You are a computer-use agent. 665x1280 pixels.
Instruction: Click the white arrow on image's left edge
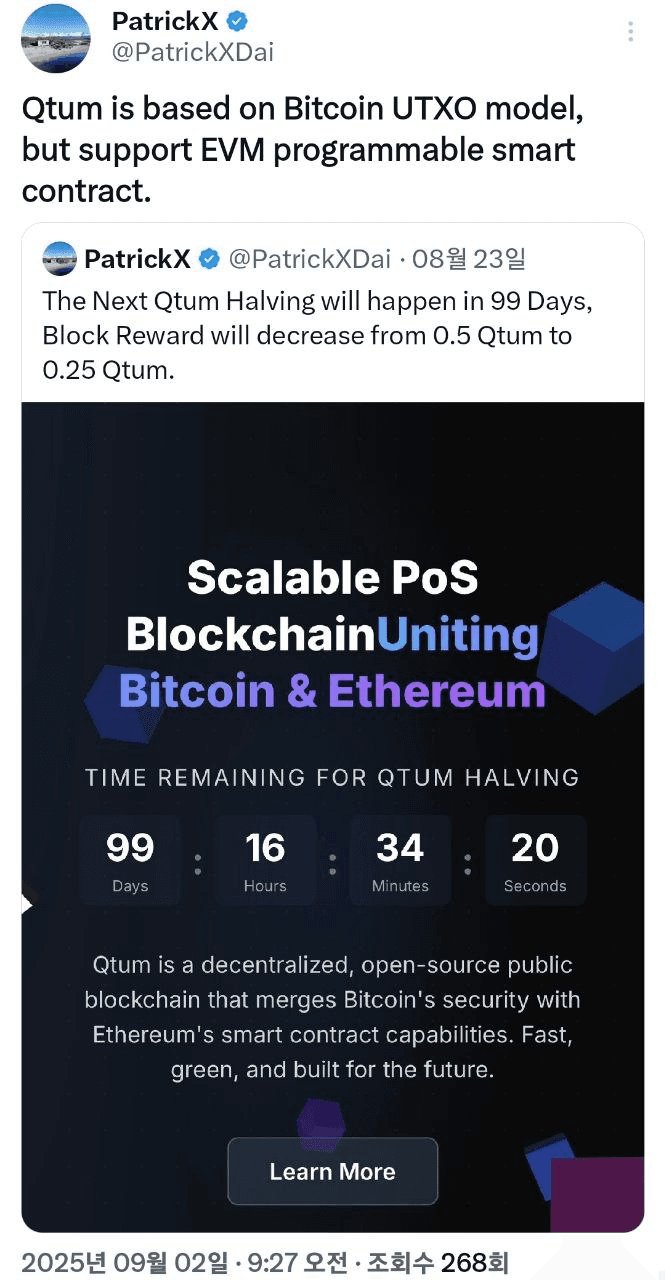[27, 905]
